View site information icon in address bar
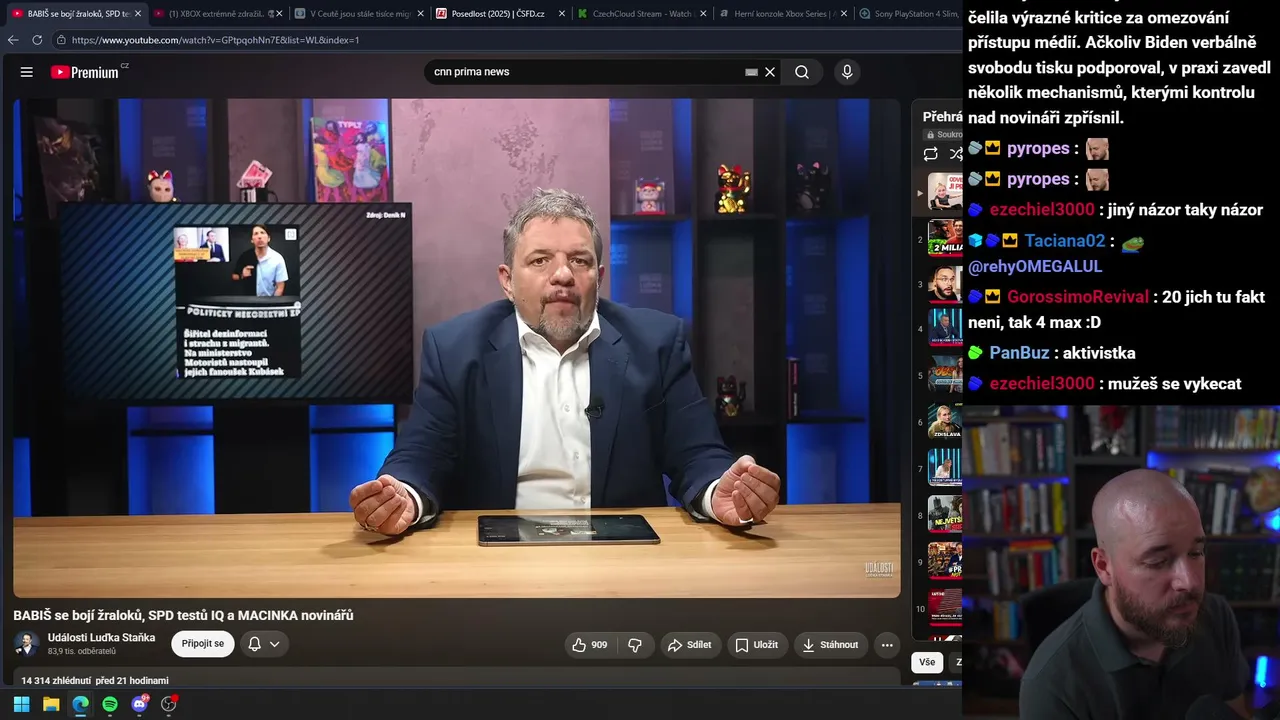The height and width of the screenshot is (720, 1280). pyautogui.click(x=61, y=40)
